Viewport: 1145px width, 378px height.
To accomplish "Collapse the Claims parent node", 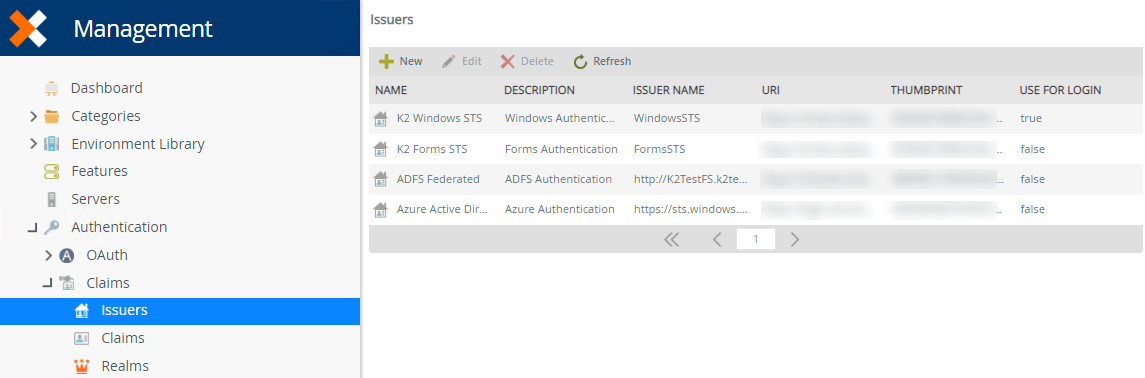I will [47, 283].
